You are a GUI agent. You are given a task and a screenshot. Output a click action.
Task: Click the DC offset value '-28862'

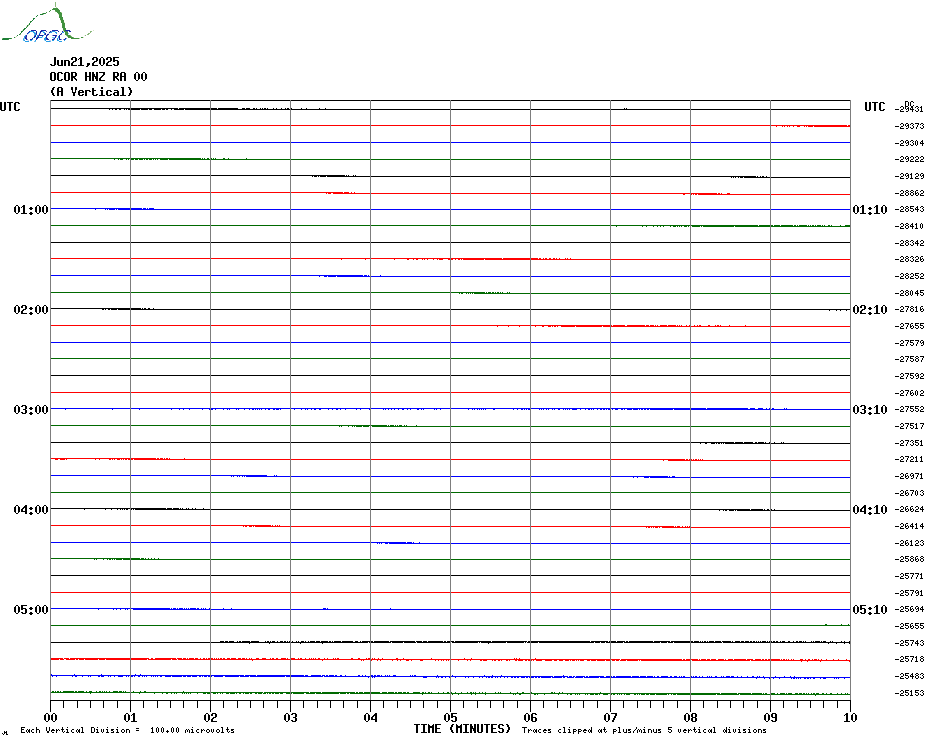(x=909, y=193)
